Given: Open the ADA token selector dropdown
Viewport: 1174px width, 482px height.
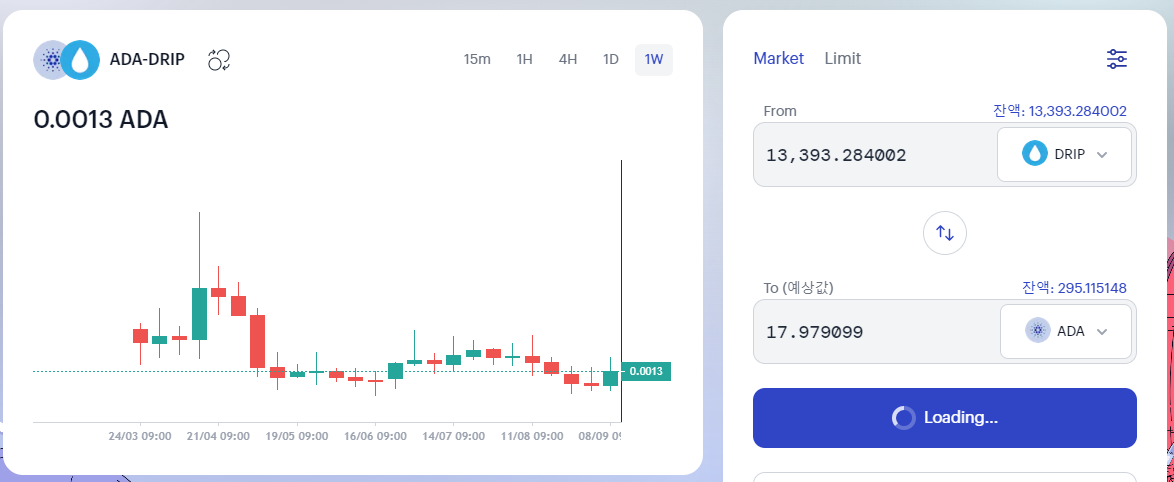Looking at the screenshot, I should [1065, 331].
